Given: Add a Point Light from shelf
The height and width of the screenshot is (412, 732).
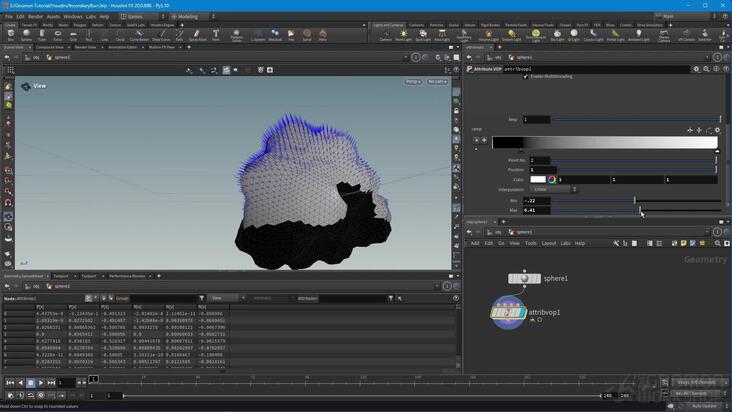Looking at the screenshot, I should pos(403,35).
